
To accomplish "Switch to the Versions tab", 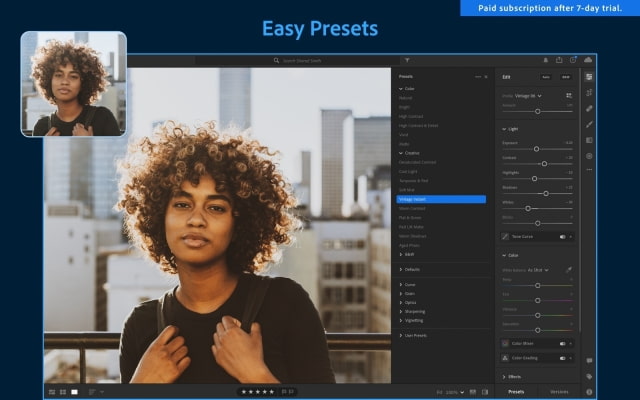I will pos(559,392).
